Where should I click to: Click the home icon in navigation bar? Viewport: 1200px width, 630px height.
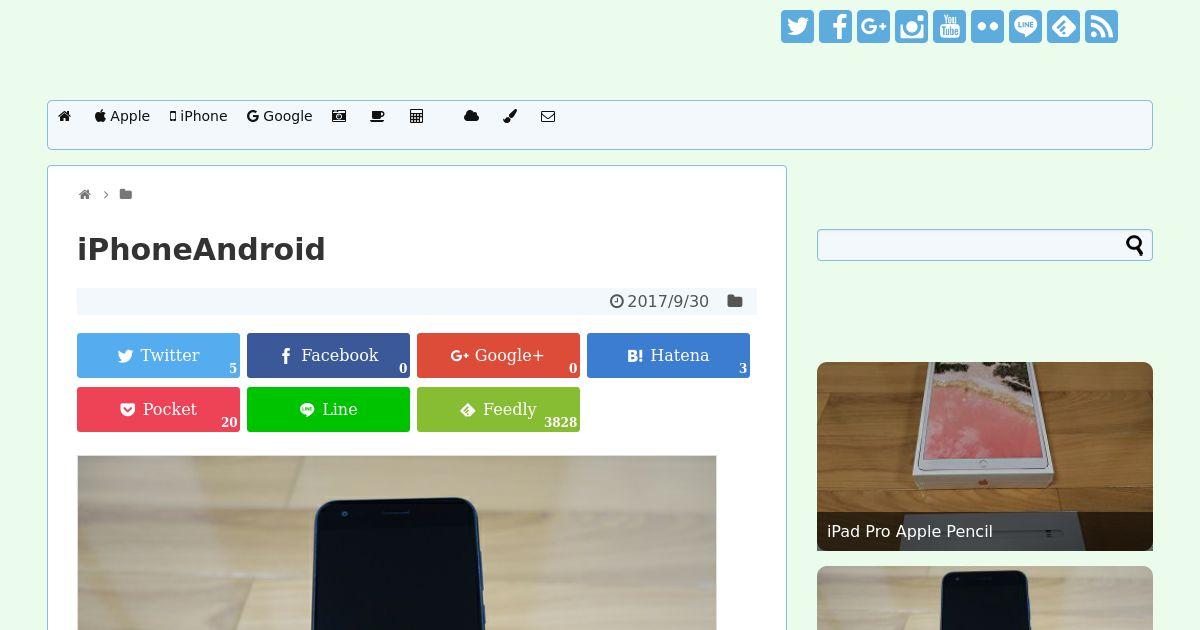[65, 116]
